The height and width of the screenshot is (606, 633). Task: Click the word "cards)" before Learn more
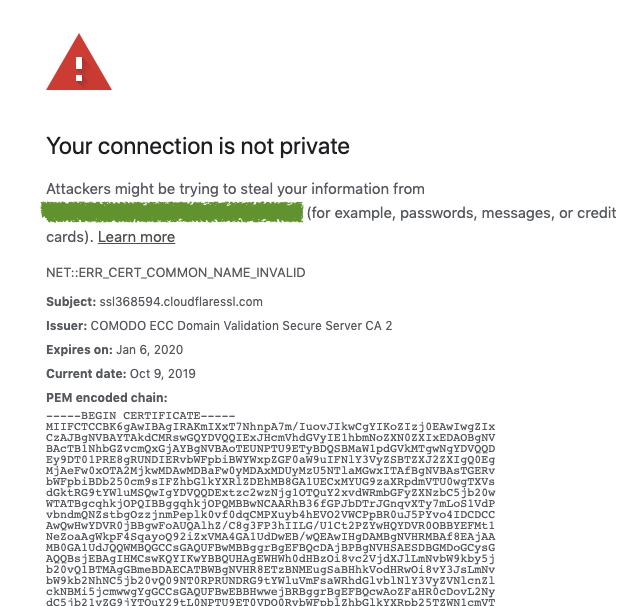69,237
